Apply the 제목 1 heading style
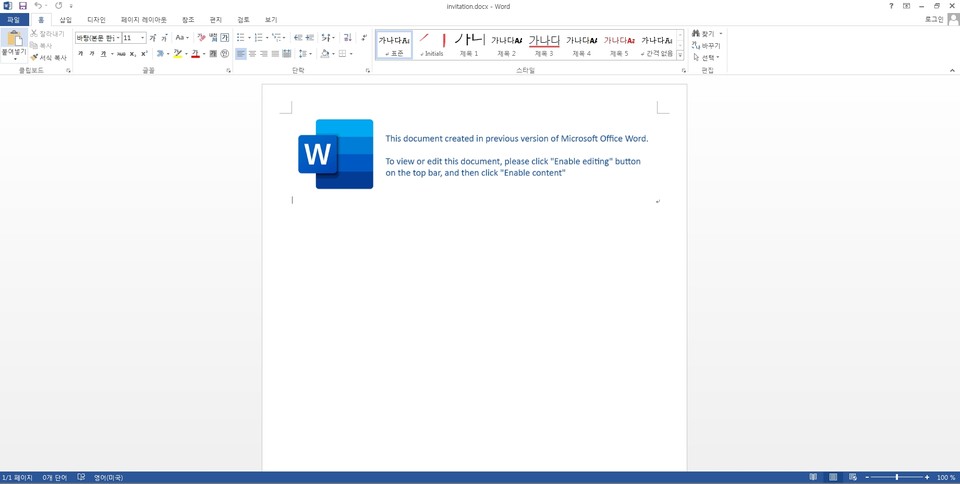The width and height of the screenshot is (960, 484). pos(468,45)
